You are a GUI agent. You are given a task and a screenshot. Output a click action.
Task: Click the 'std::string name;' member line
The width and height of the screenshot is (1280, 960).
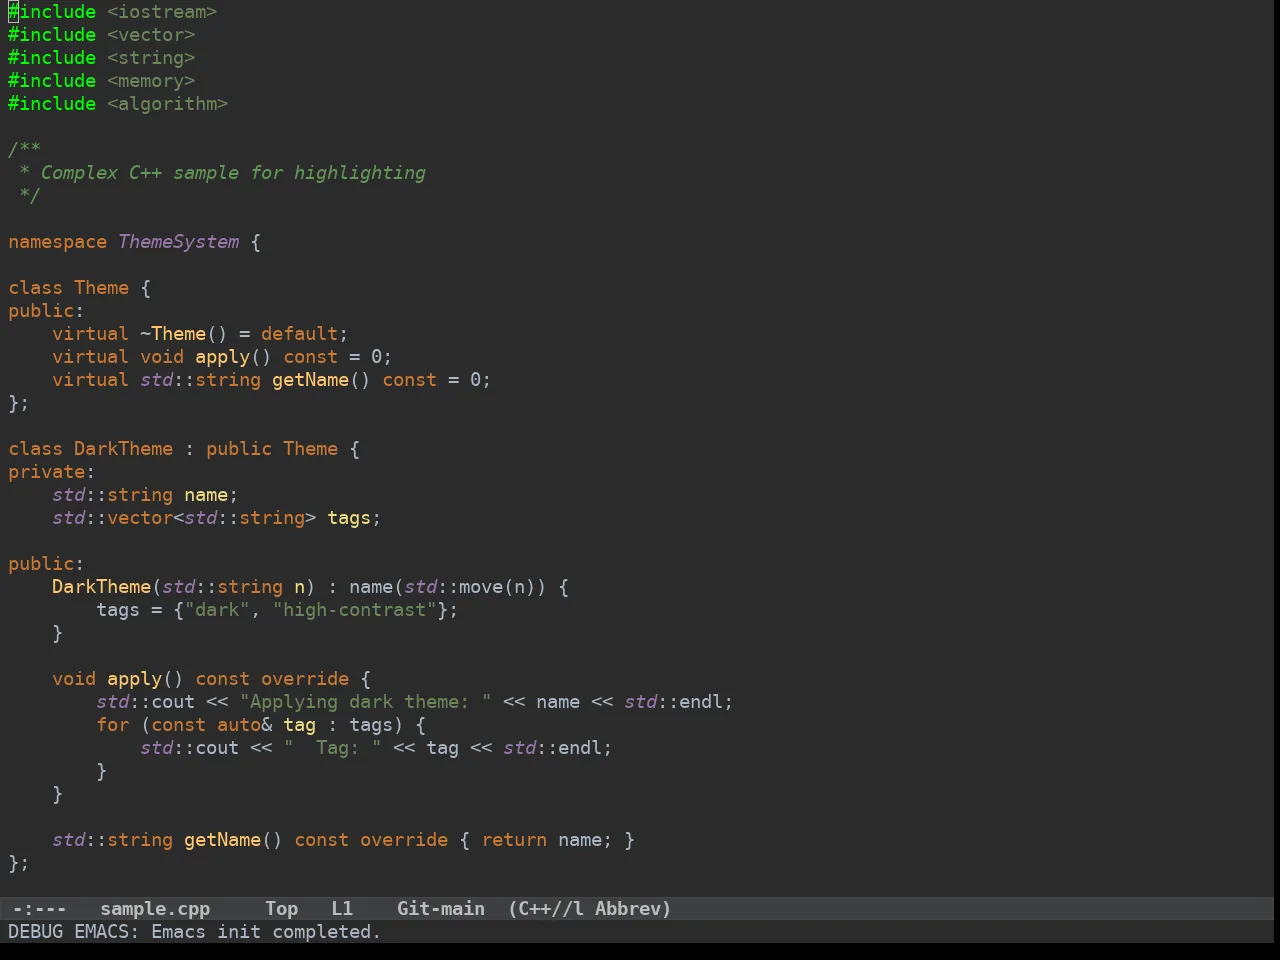tap(145, 495)
